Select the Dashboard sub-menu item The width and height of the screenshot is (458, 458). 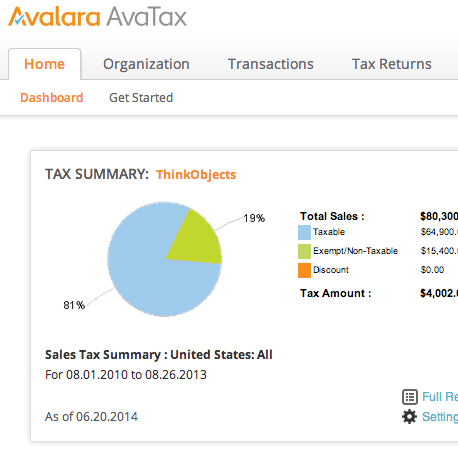(52, 98)
